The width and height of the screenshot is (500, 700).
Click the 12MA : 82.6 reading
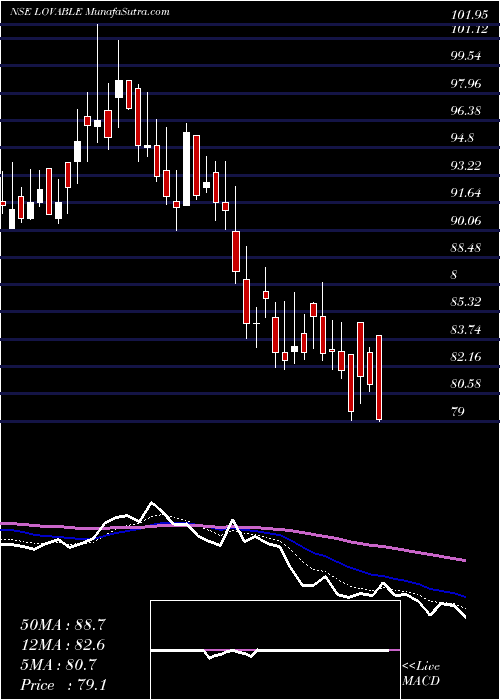click(x=63, y=645)
